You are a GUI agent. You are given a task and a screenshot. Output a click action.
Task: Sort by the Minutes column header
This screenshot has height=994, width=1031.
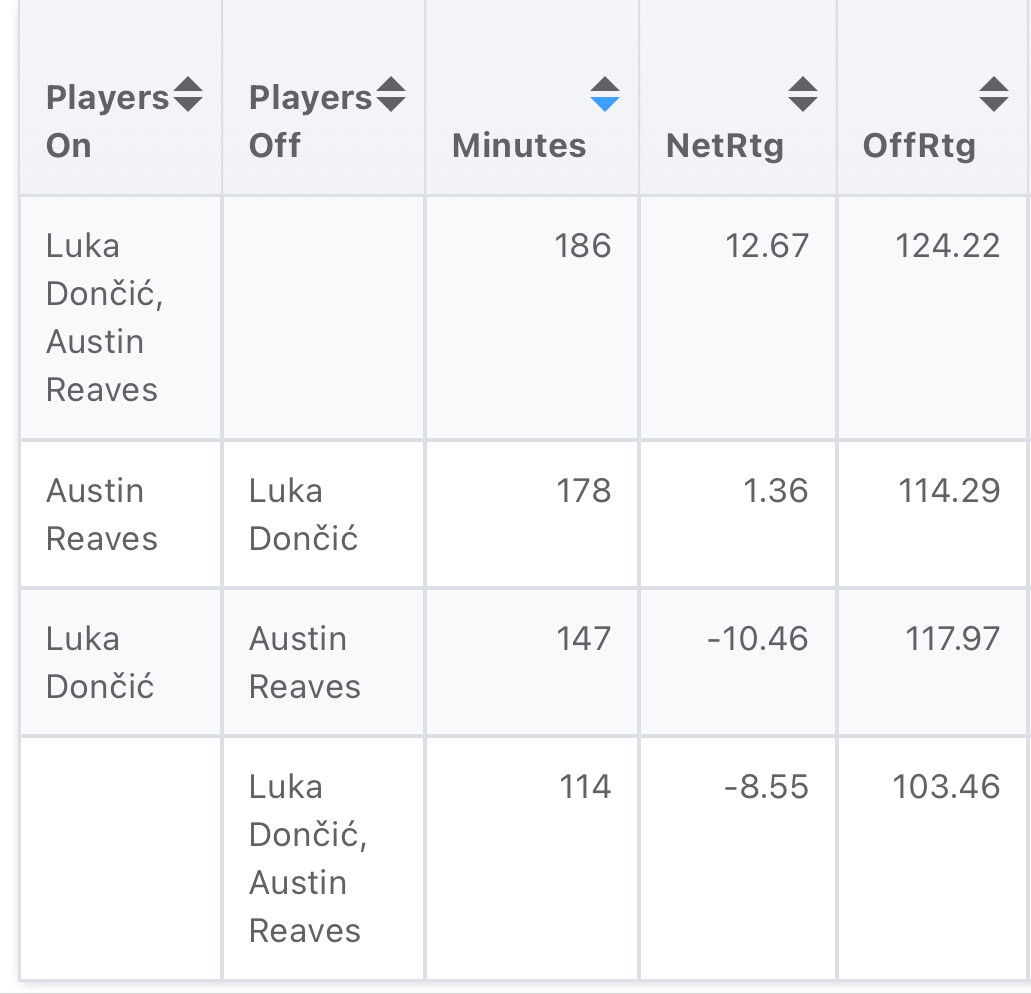coord(519,145)
